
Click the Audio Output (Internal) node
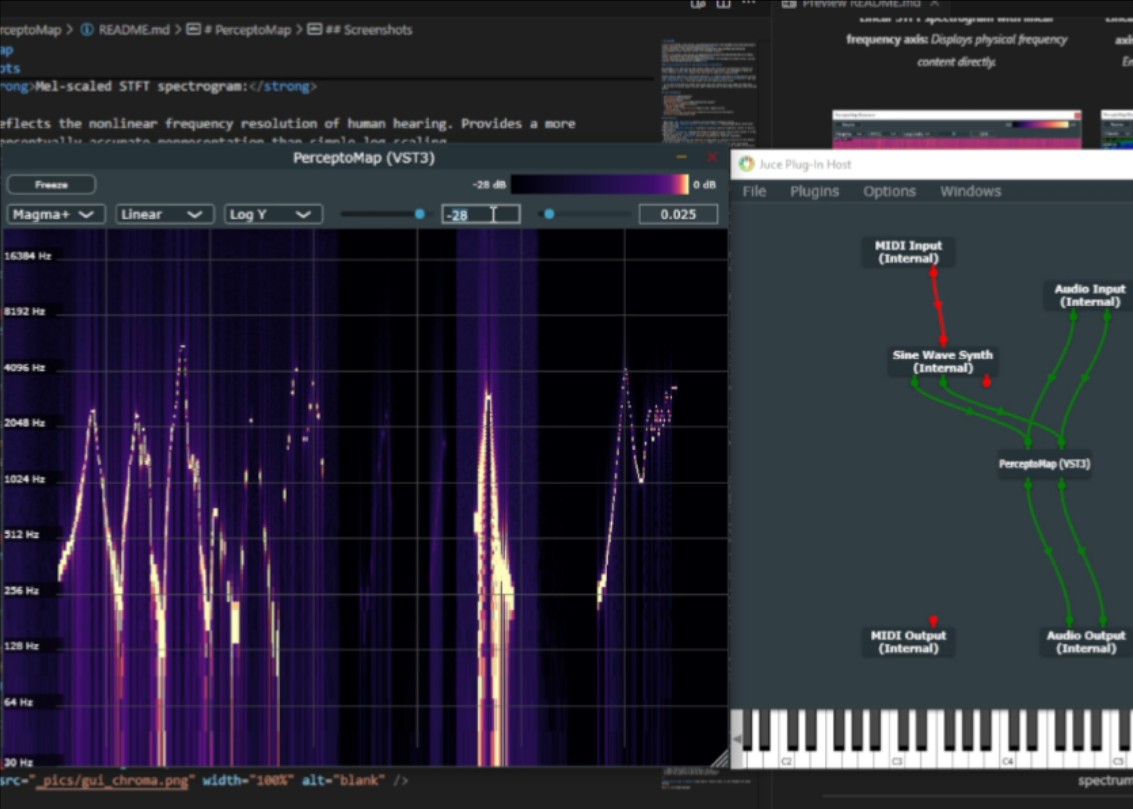click(x=1085, y=642)
